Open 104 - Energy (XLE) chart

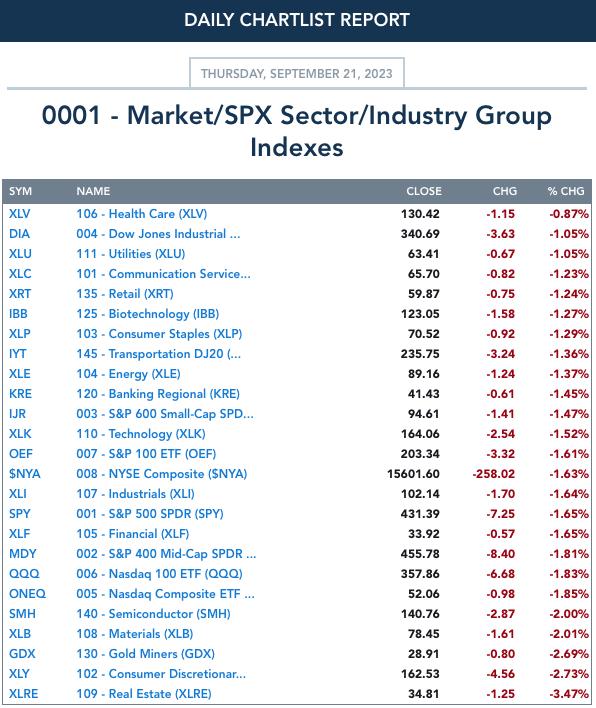coord(128,374)
